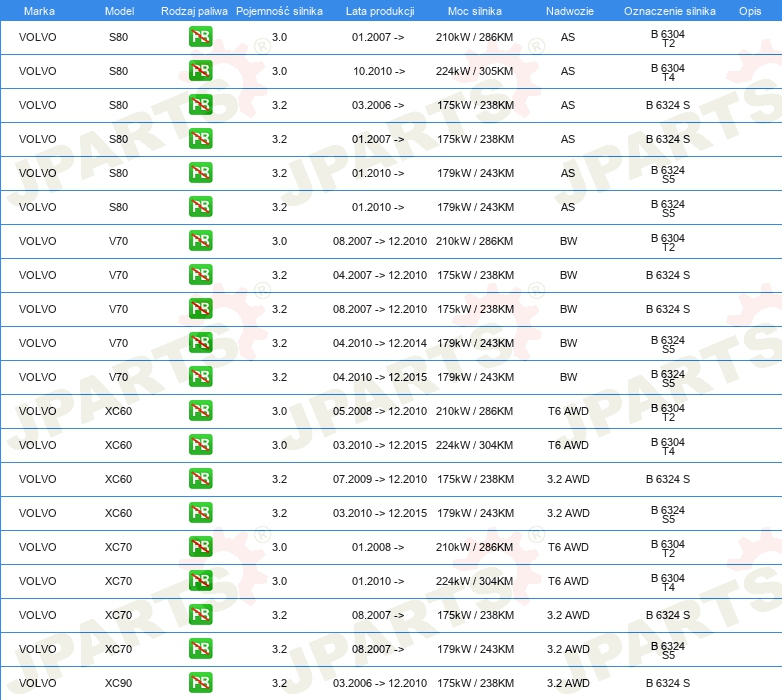Screen dimensions: 782x700
Task: Click fuel icon in V70 3.2 08.2007 row
Action: click(200, 309)
